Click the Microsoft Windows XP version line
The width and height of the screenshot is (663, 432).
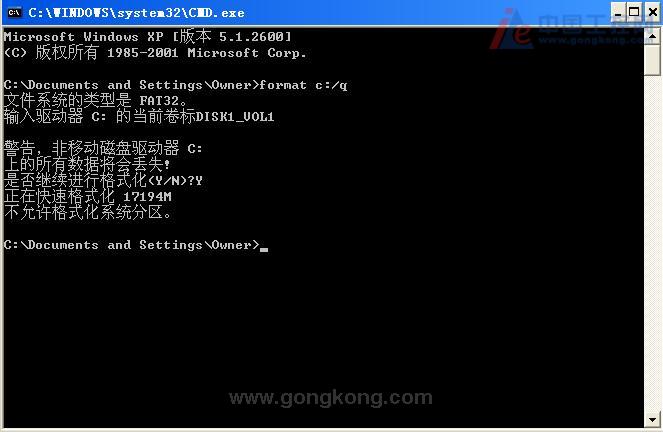click(148, 37)
